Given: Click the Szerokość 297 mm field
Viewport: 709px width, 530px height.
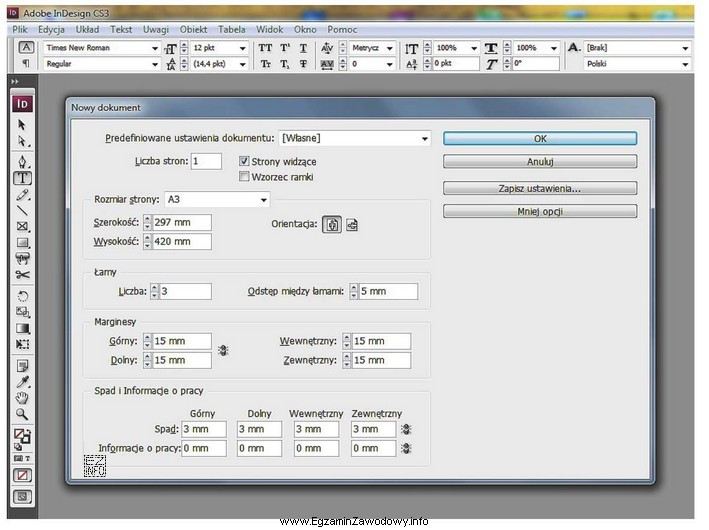Looking at the screenshot, I should 181,222.
